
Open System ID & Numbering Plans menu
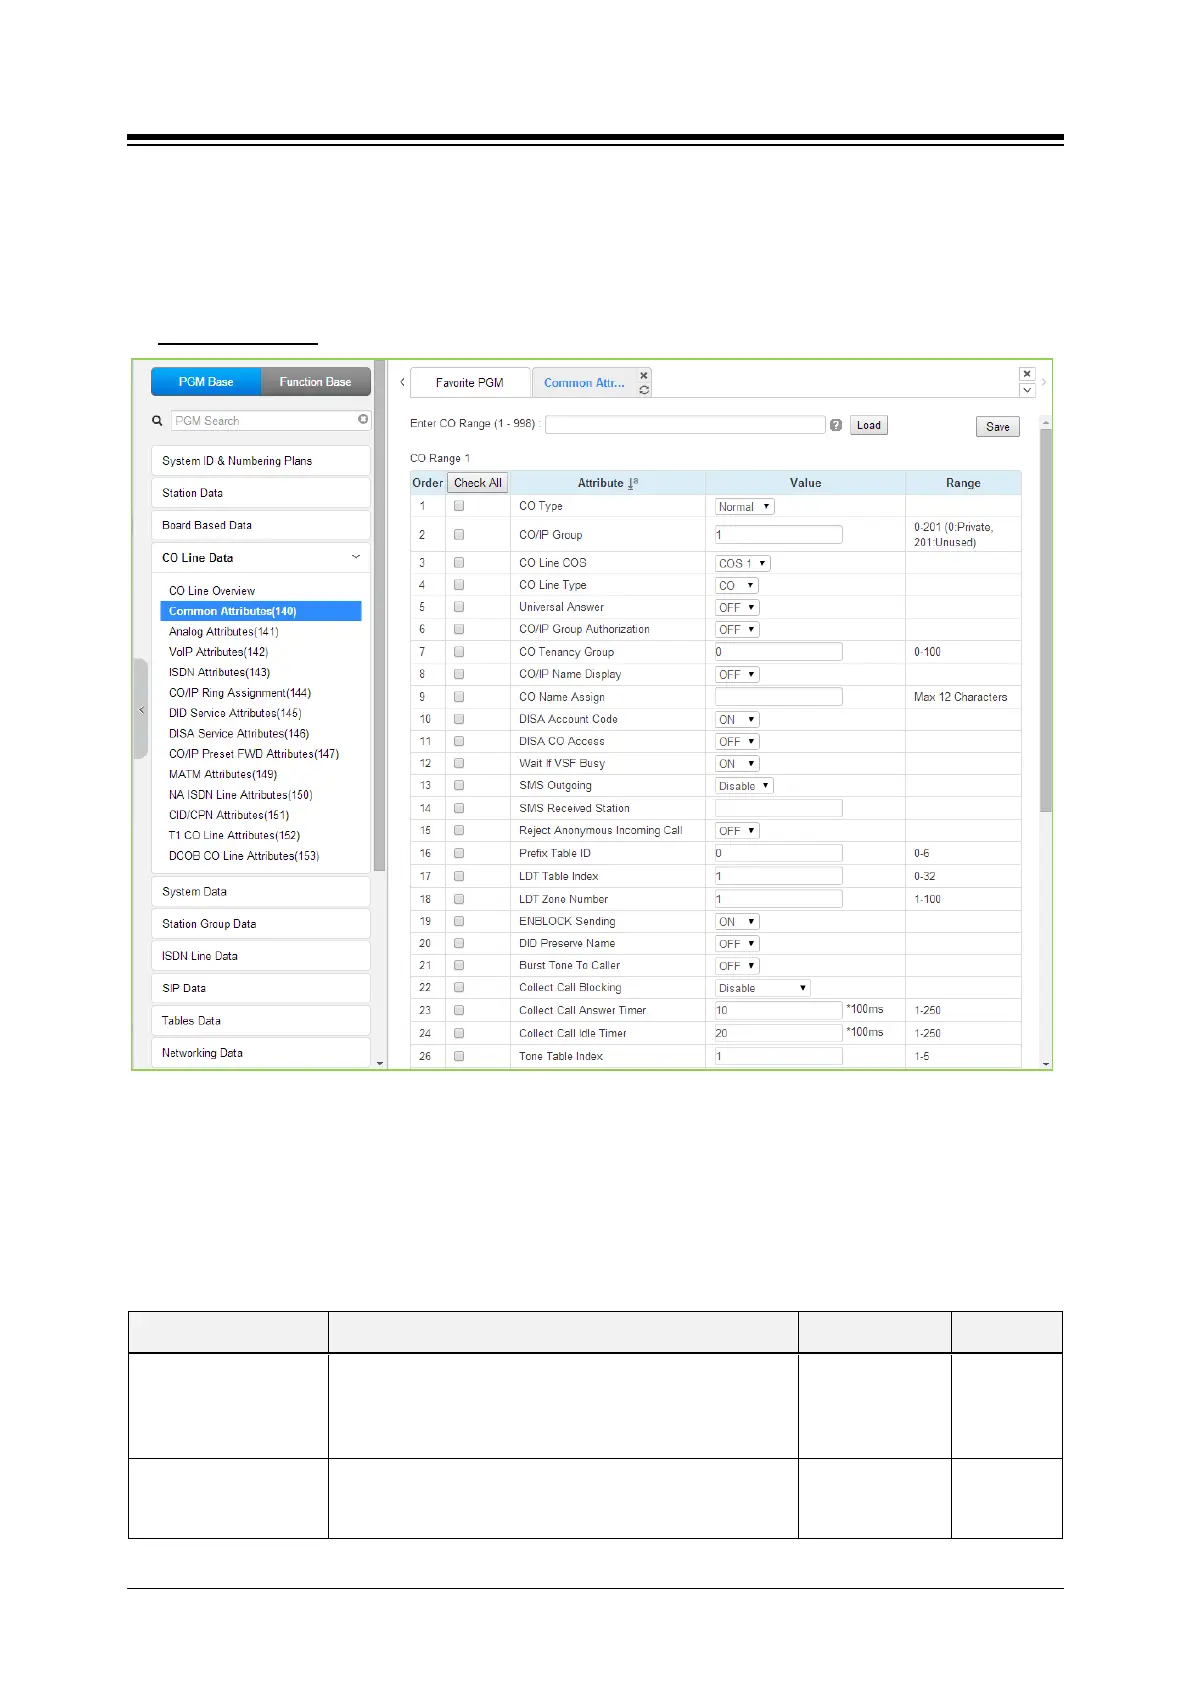point(260,461)
